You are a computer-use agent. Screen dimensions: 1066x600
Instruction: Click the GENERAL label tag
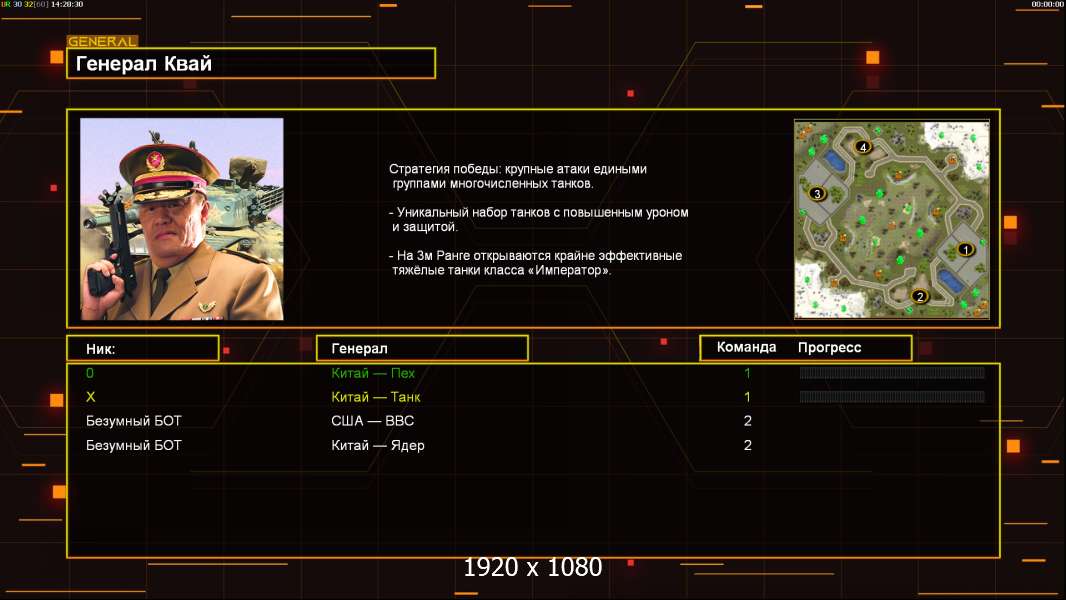click(x=102, y=41)
